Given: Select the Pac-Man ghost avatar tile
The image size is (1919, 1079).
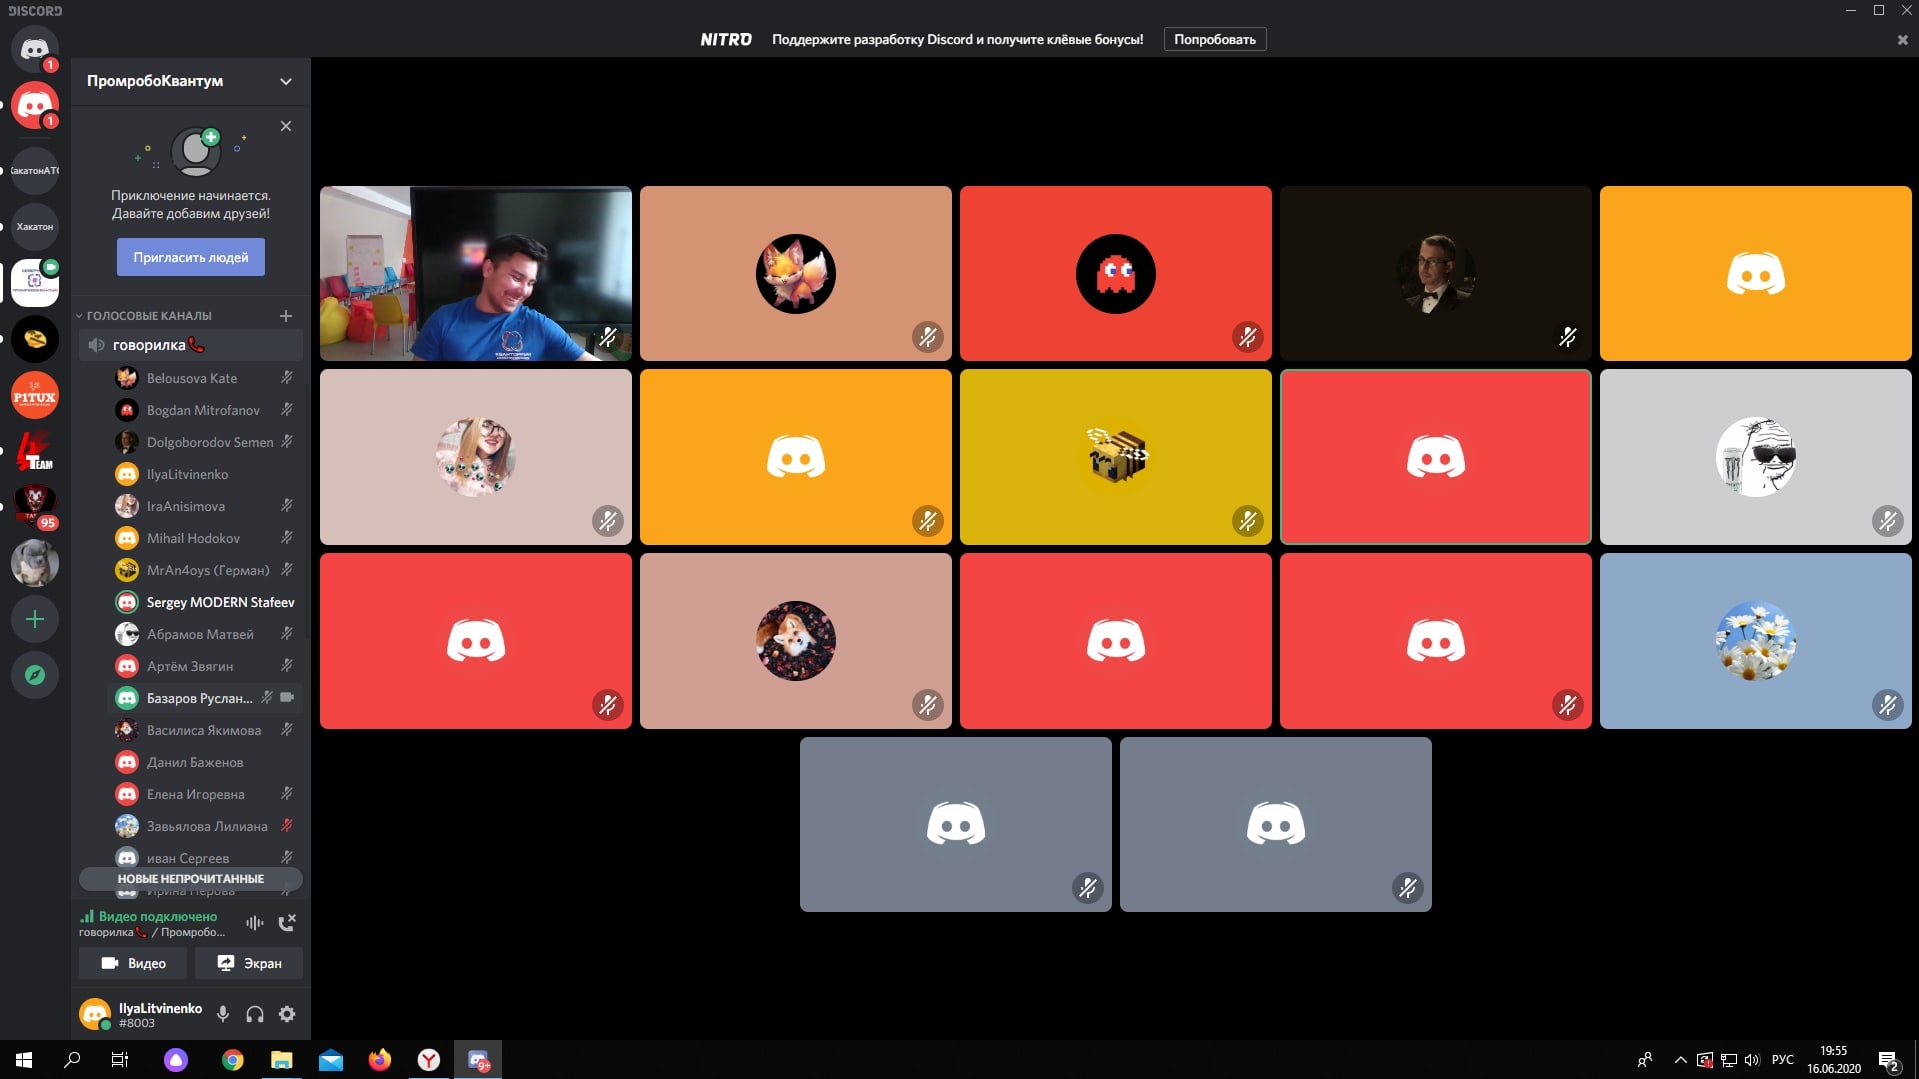Looking at the screenshot, I should coord(1116,273).
